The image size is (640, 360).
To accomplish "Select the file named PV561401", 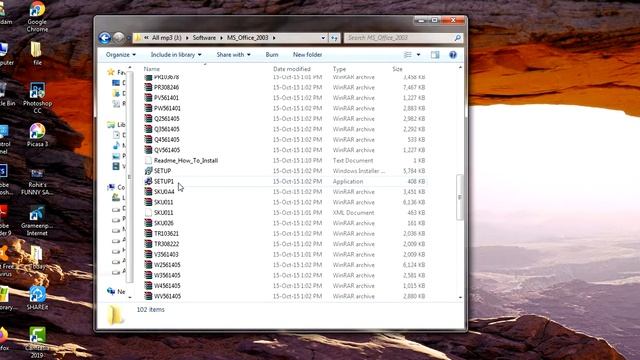I will pyautogui.click(x=166, y=98).
